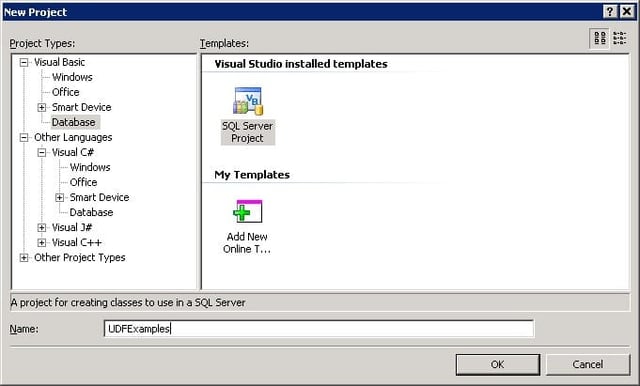Switch to large icons view
Viewport: 640px width, 386px height.
[600, 38]
